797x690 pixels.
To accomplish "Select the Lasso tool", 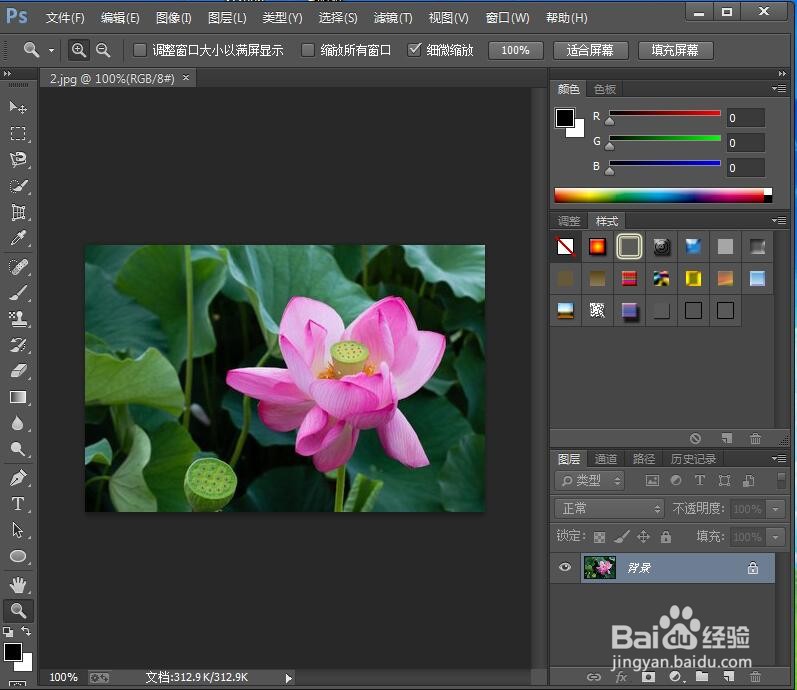I will click(x=18, y=159).
